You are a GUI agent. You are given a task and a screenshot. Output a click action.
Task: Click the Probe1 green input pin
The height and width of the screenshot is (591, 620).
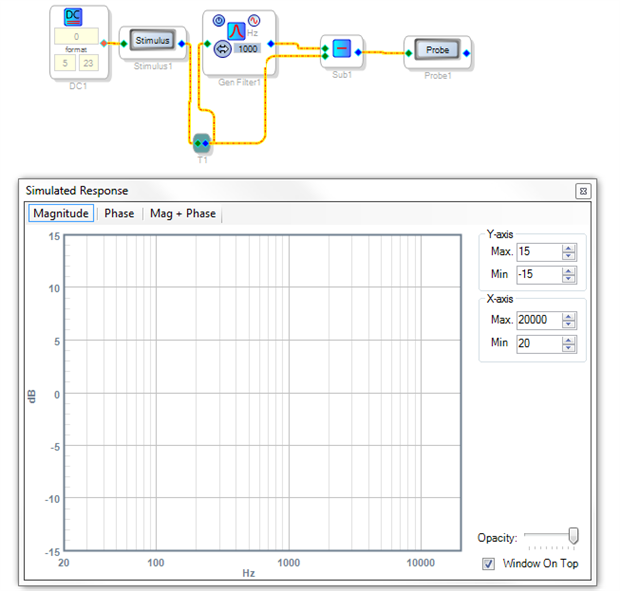pos(409,53)
